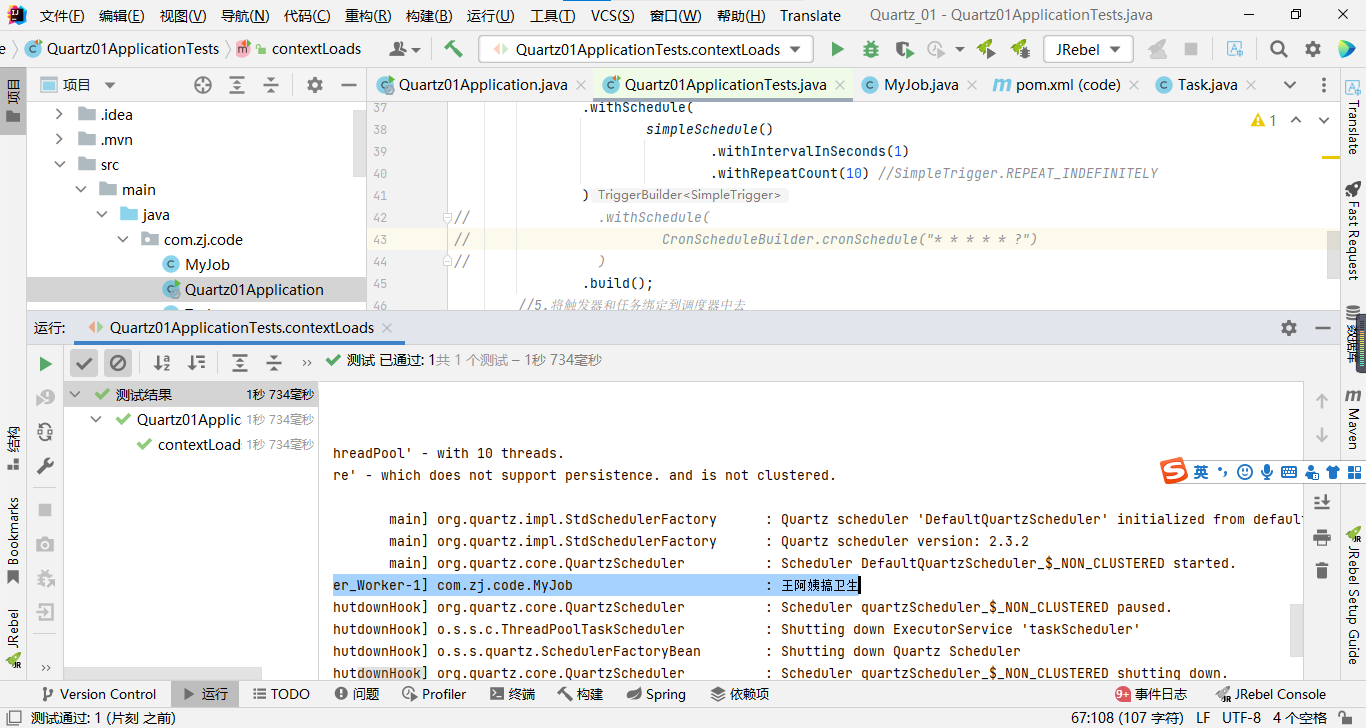1366x728 pixels.
Task: Collapse the src folder
Action: tap(59, 164)
